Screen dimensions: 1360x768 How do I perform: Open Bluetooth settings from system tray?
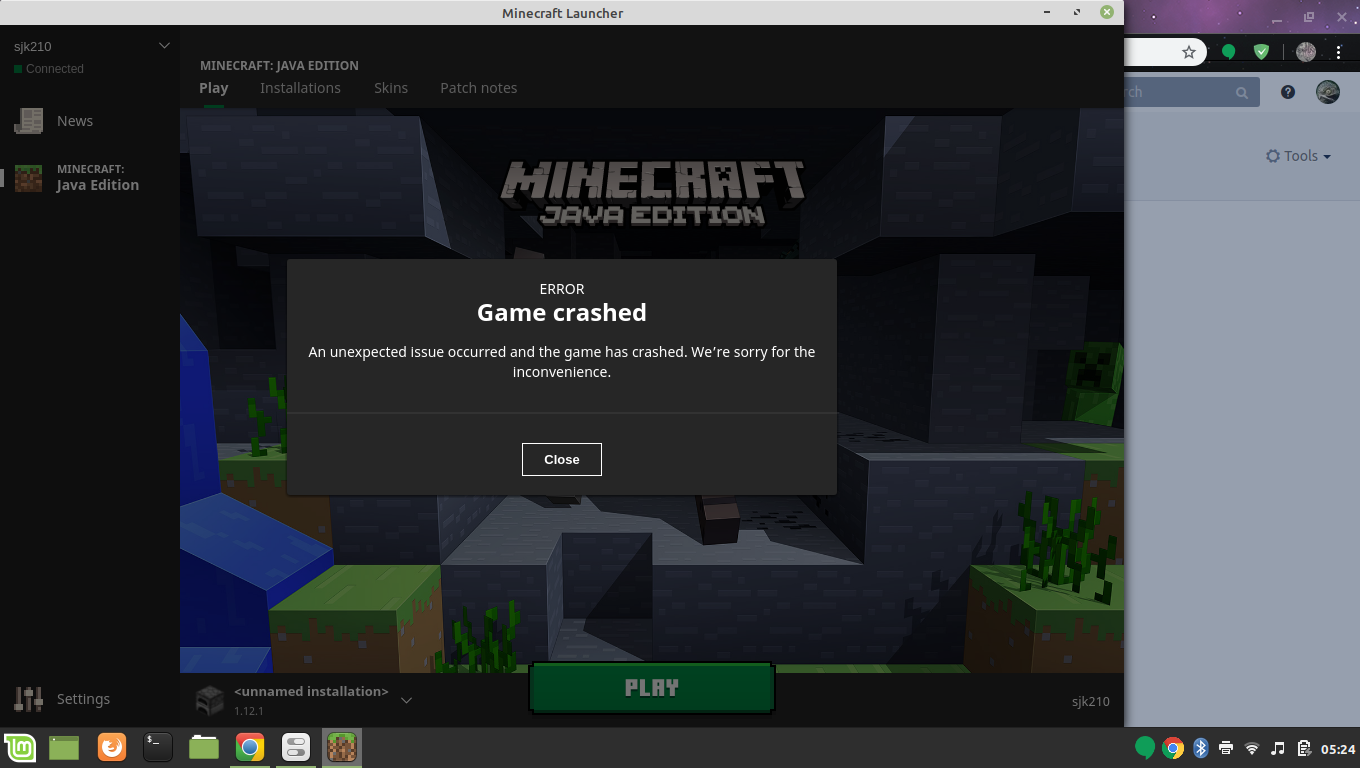tap(1201, 748)
